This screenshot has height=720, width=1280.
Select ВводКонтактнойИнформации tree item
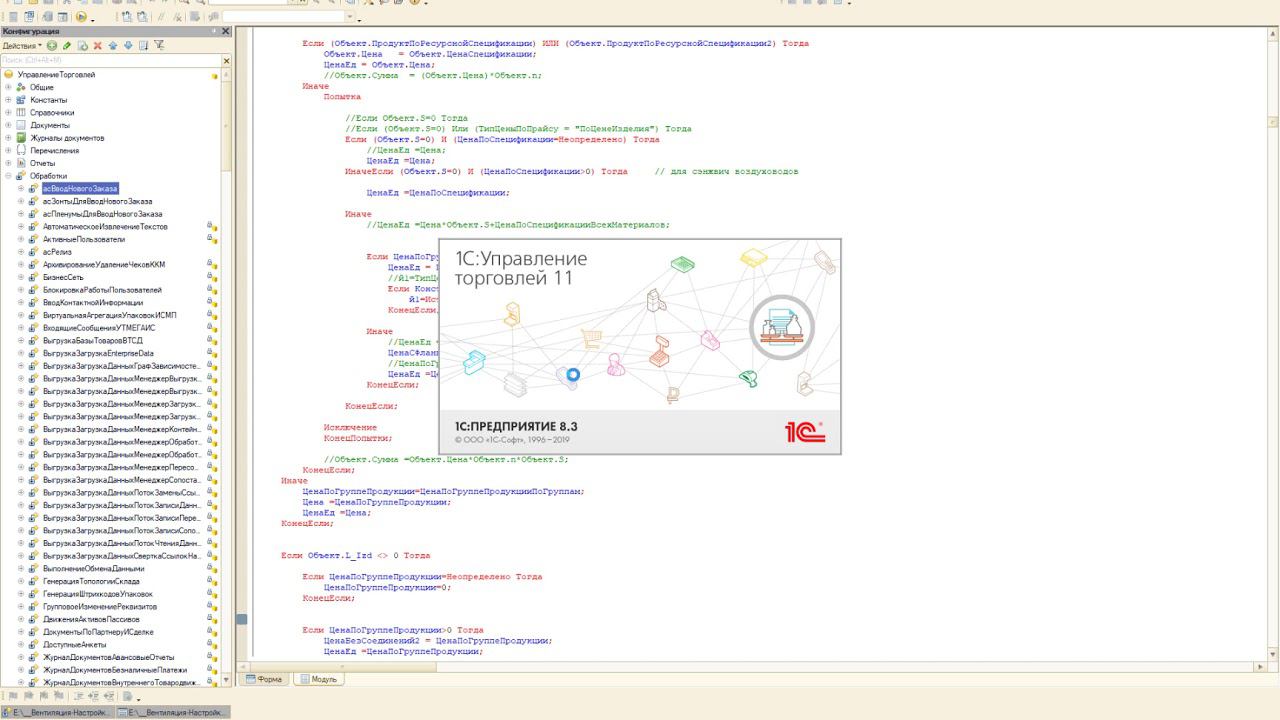click(92, 302)
